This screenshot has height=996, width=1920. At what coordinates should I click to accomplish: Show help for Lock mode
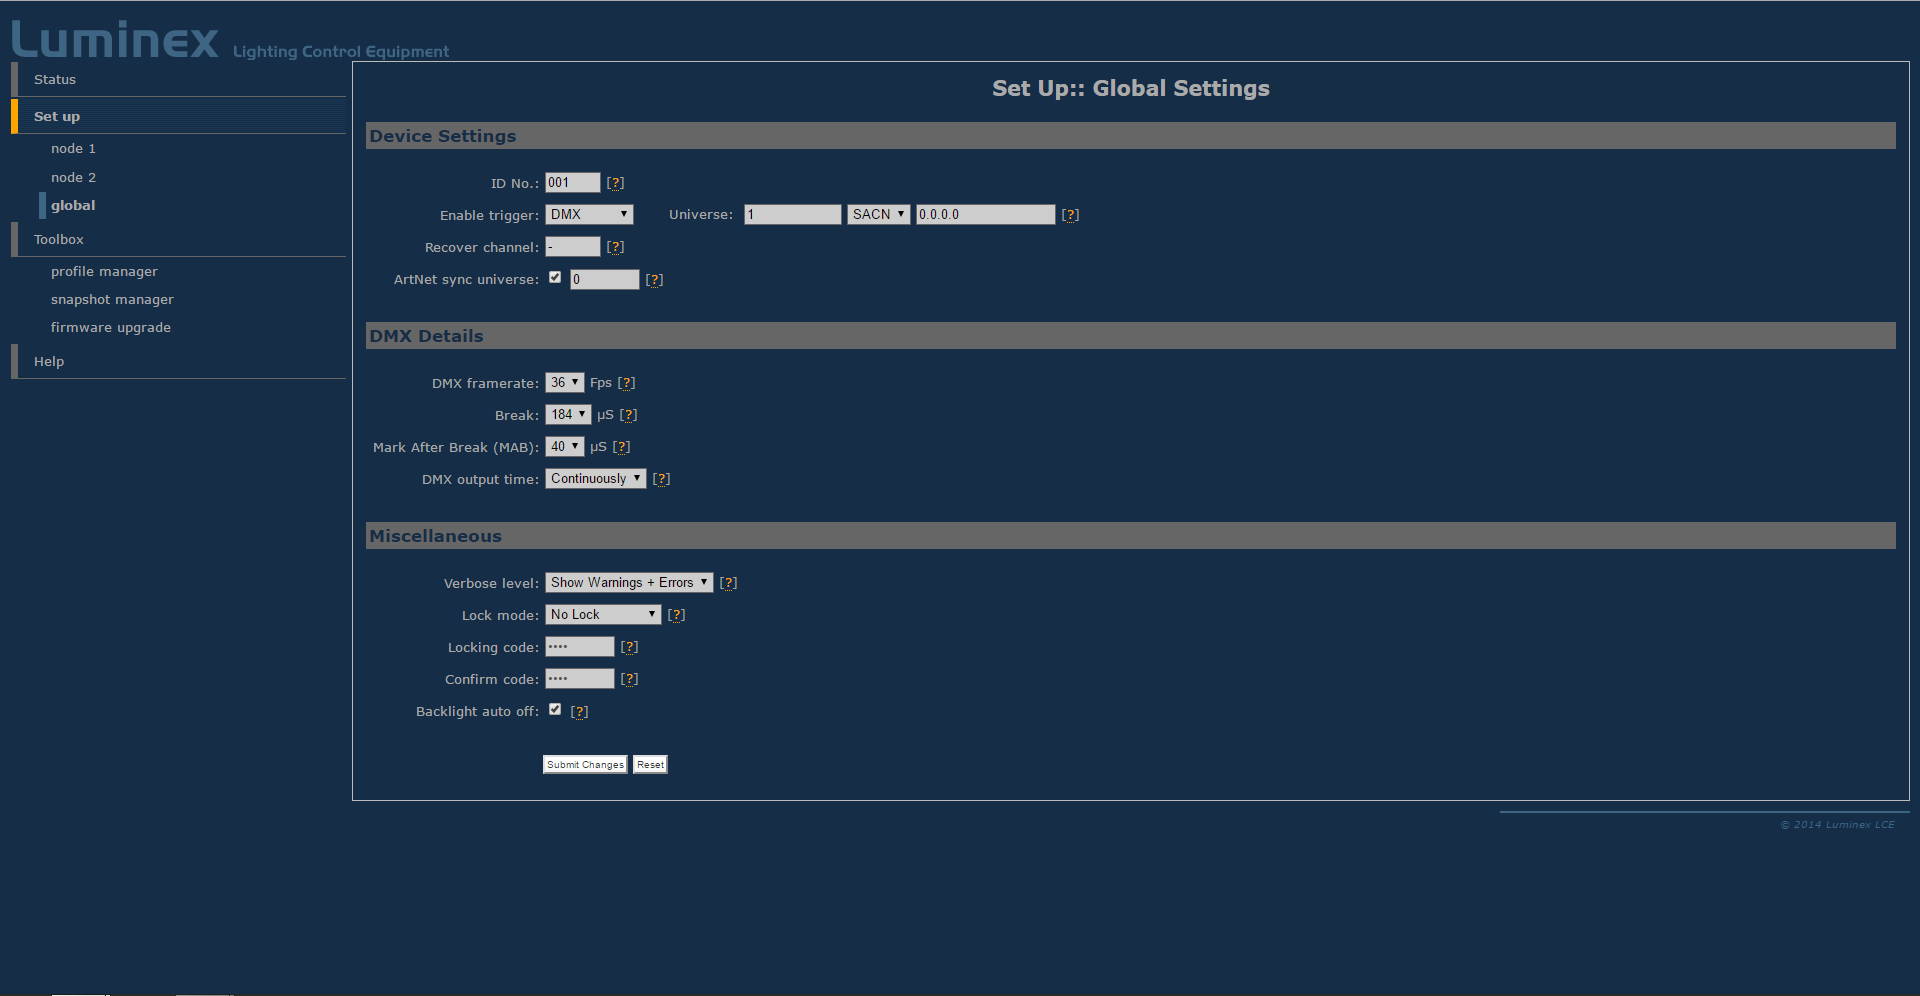pos(676,615)
